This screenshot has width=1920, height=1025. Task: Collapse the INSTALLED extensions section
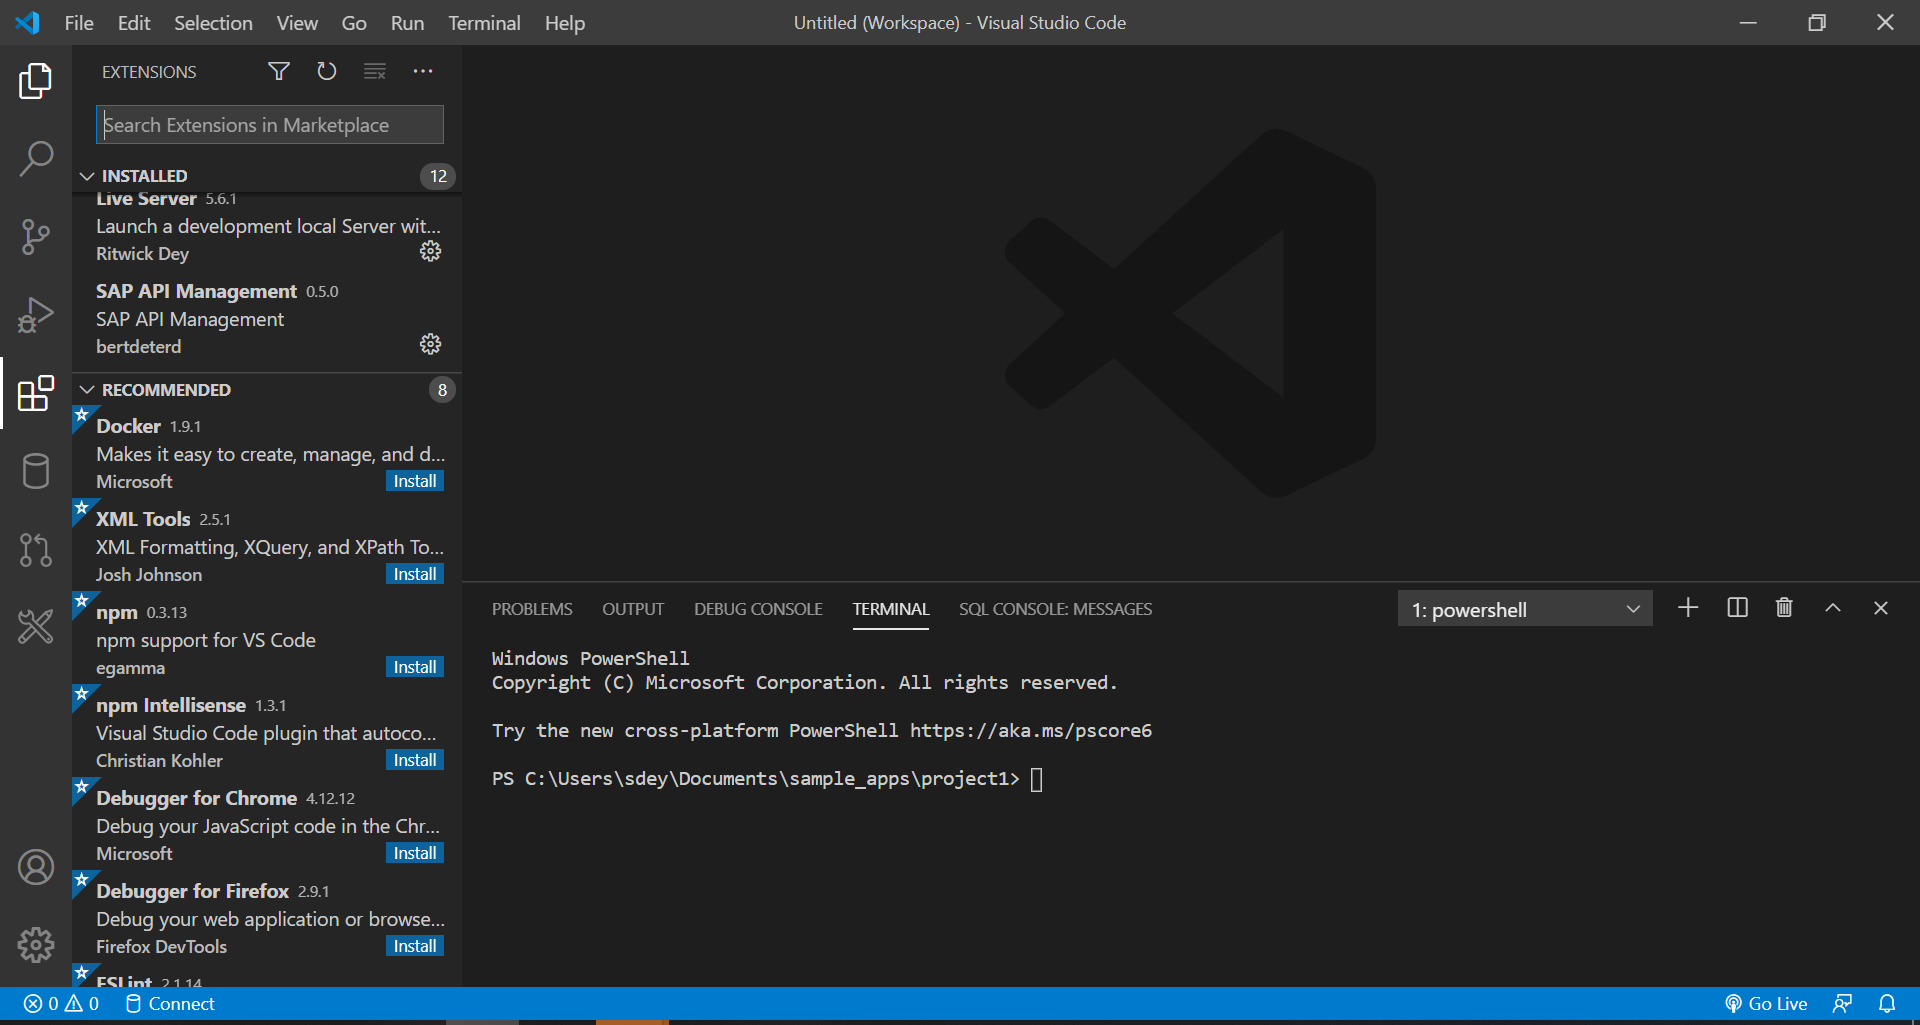tap(88, 176)
